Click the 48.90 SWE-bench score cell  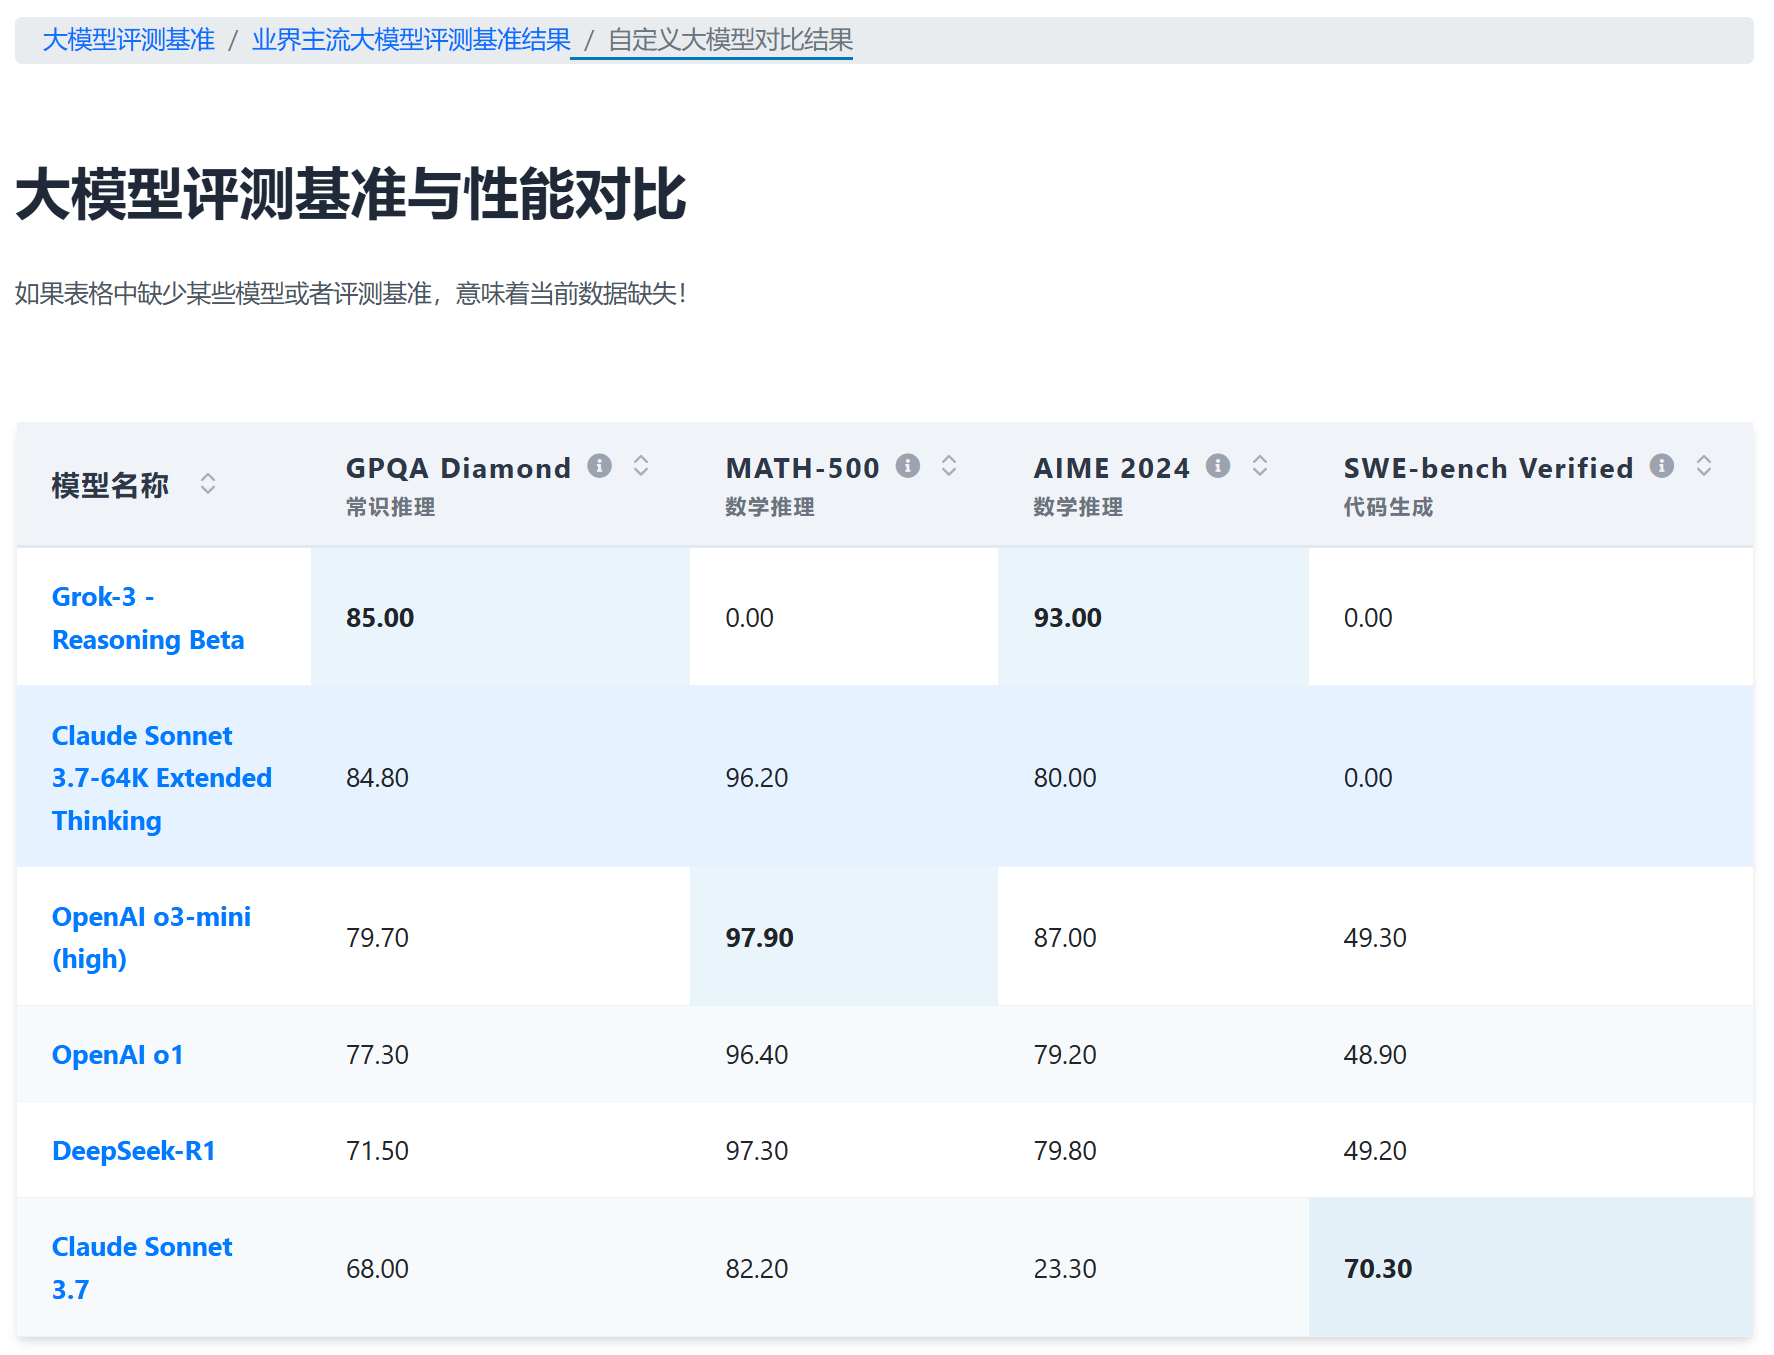(x=1531, y=1054)
